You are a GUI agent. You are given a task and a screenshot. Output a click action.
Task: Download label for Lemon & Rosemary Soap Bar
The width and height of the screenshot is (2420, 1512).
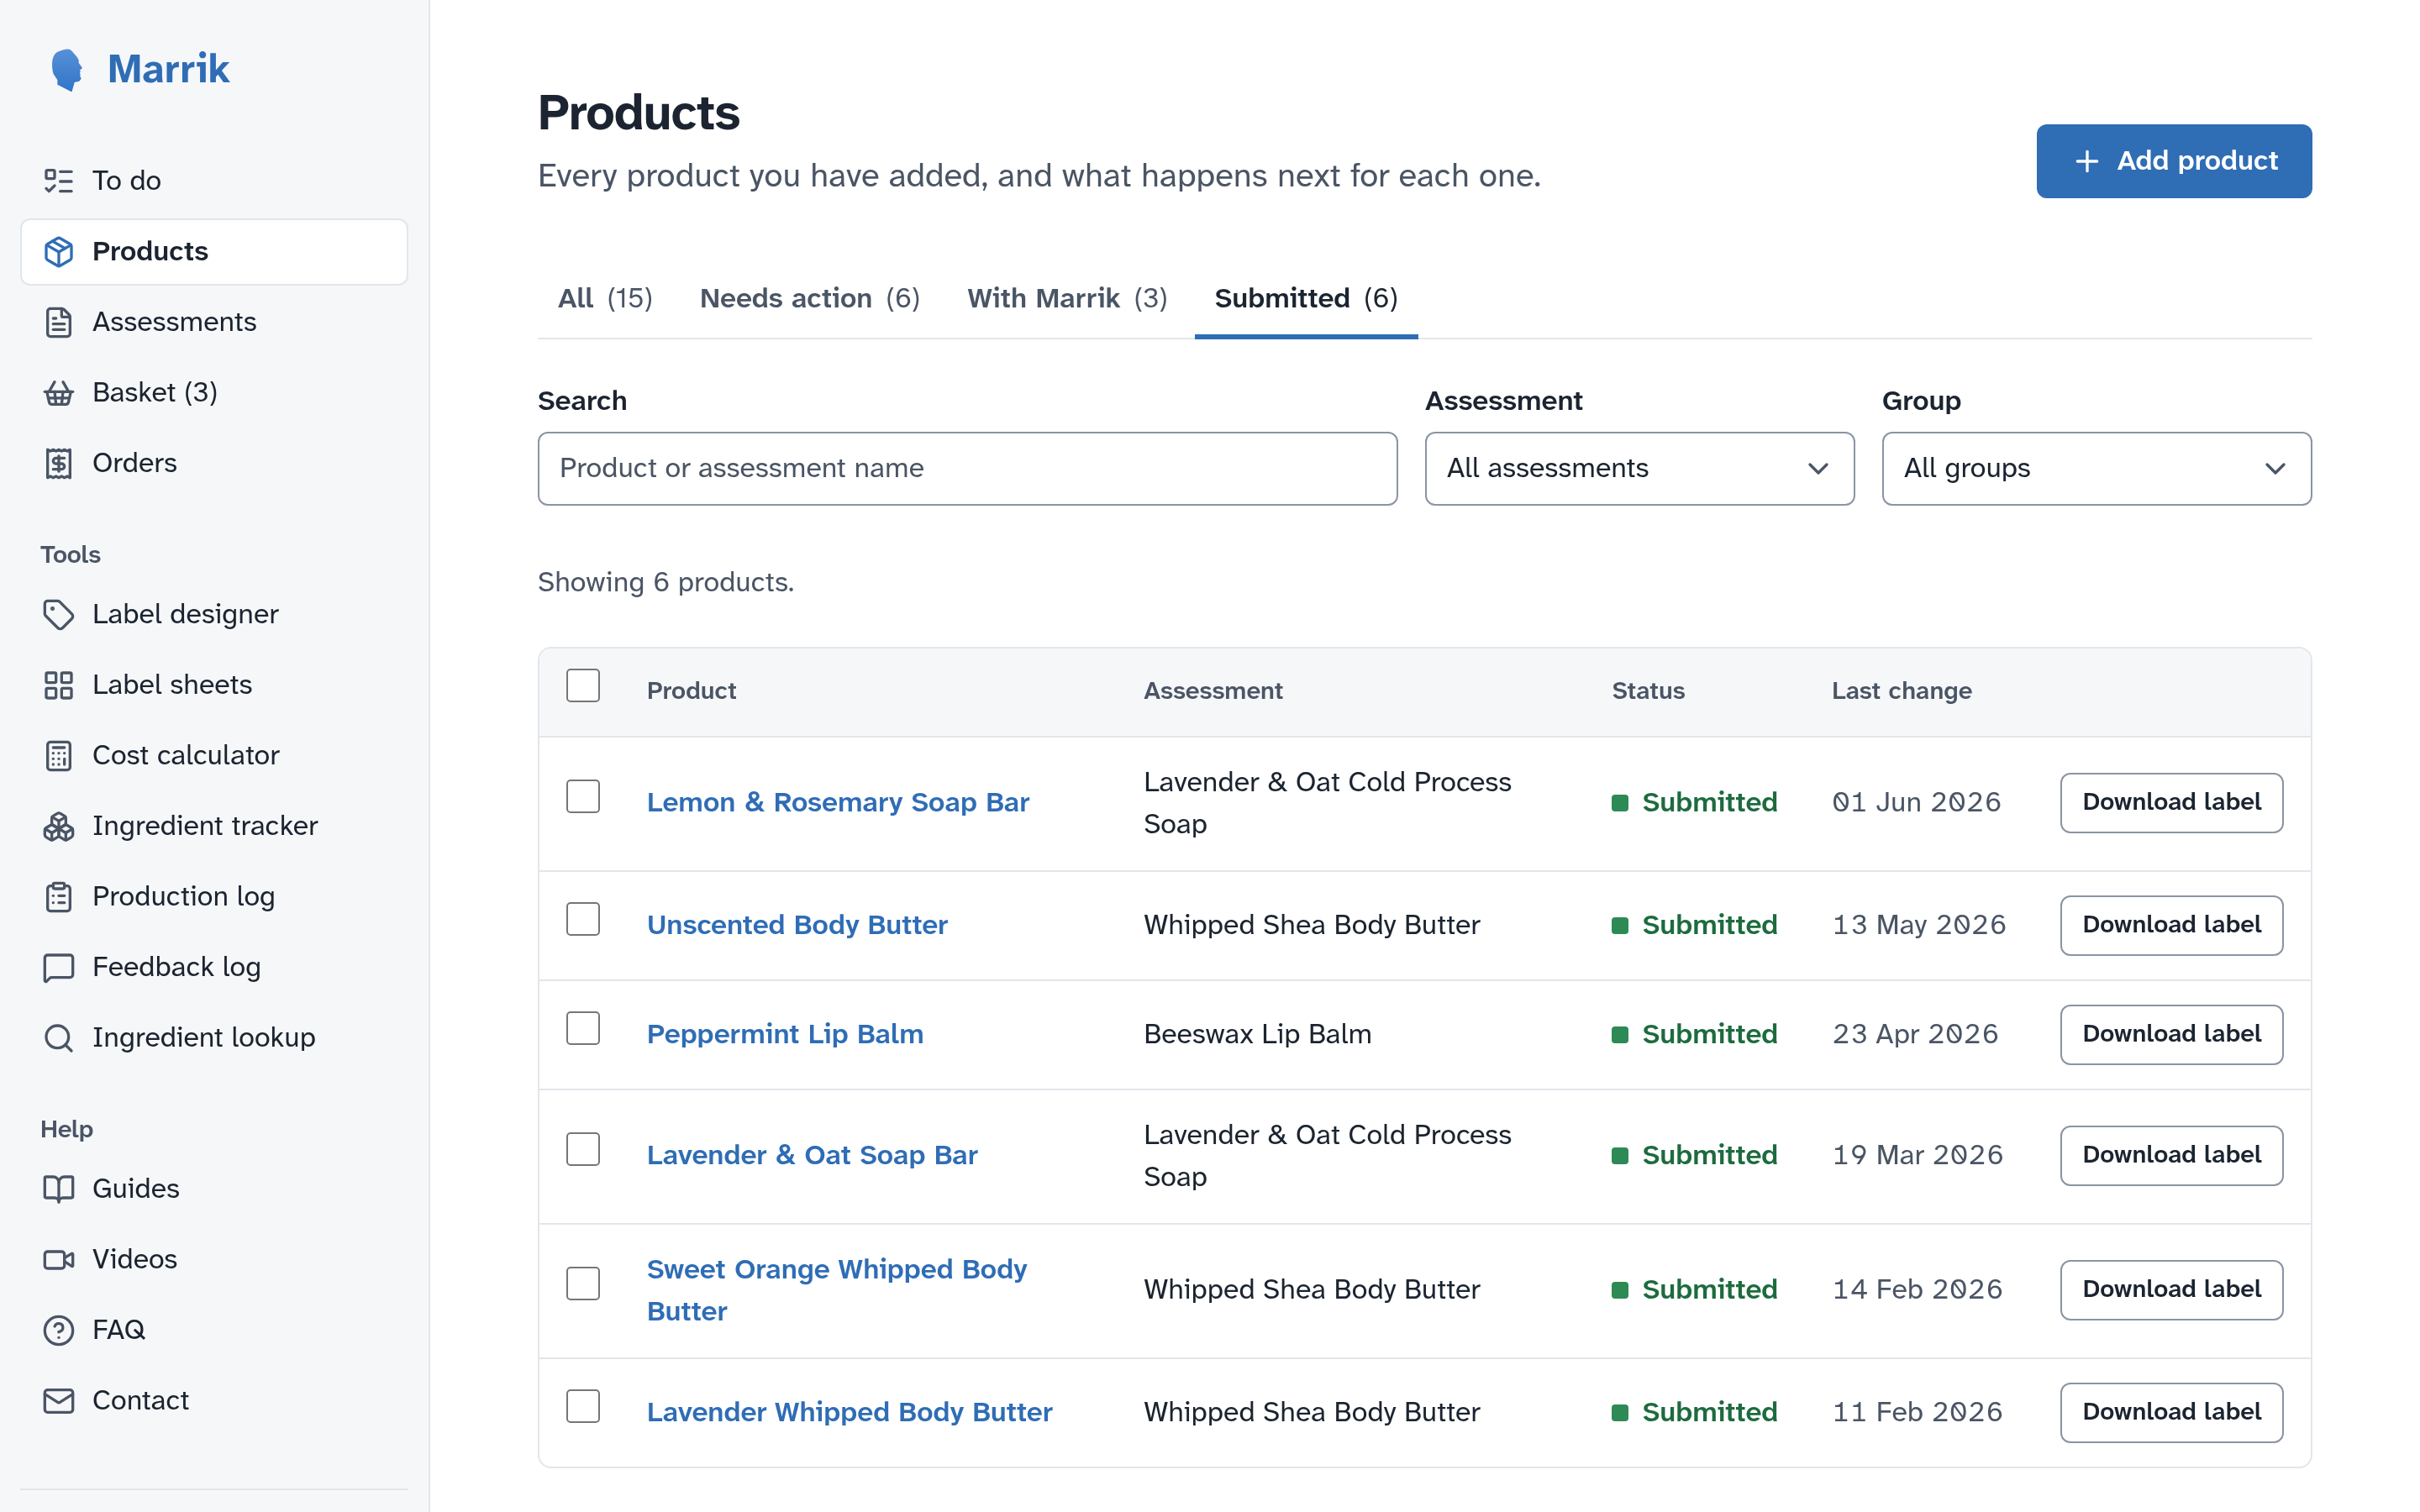(2171, 802)
